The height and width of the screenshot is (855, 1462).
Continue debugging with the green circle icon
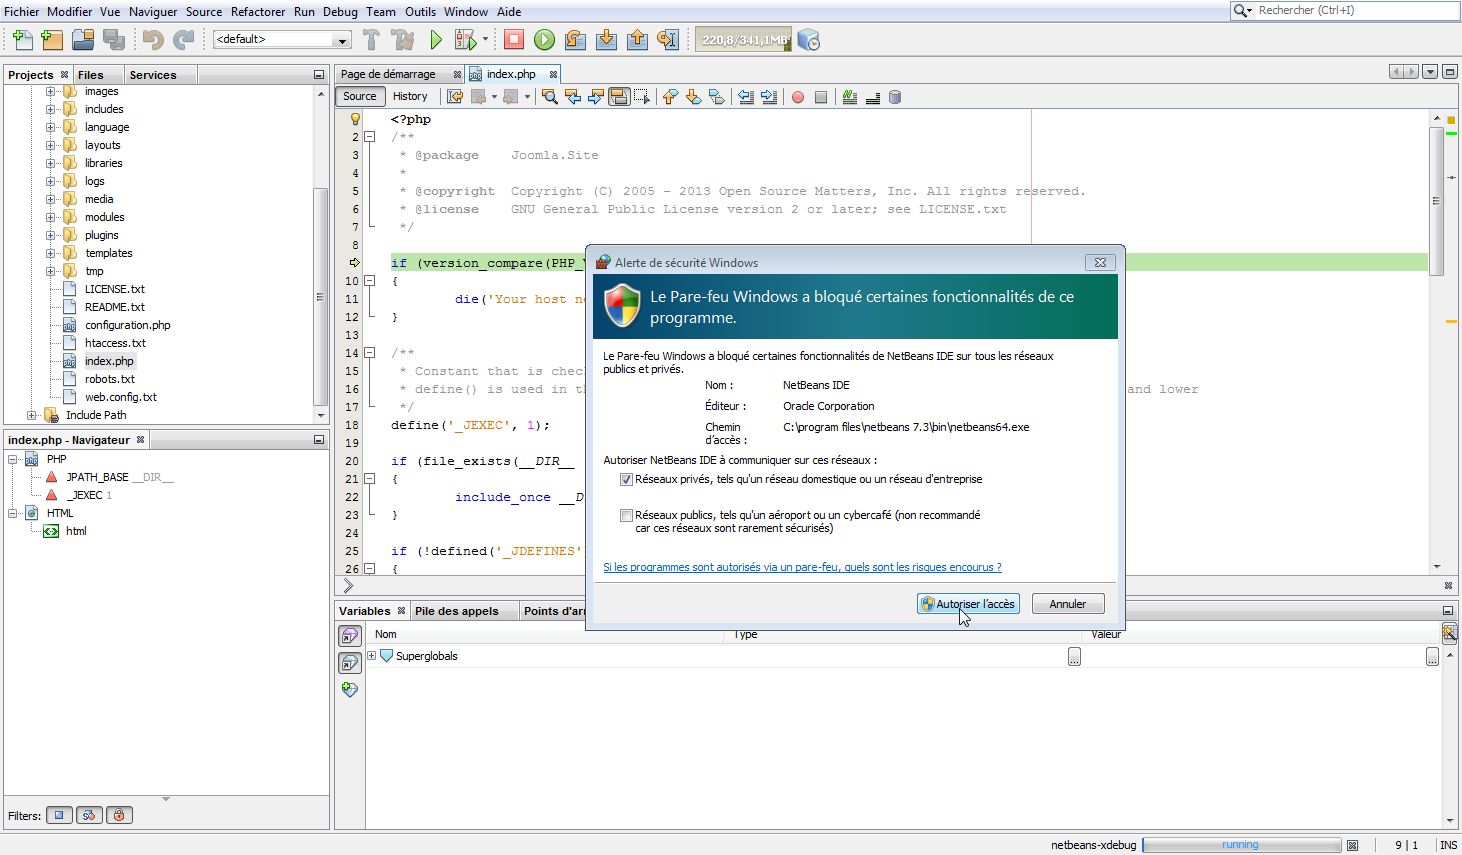(544, 40)
